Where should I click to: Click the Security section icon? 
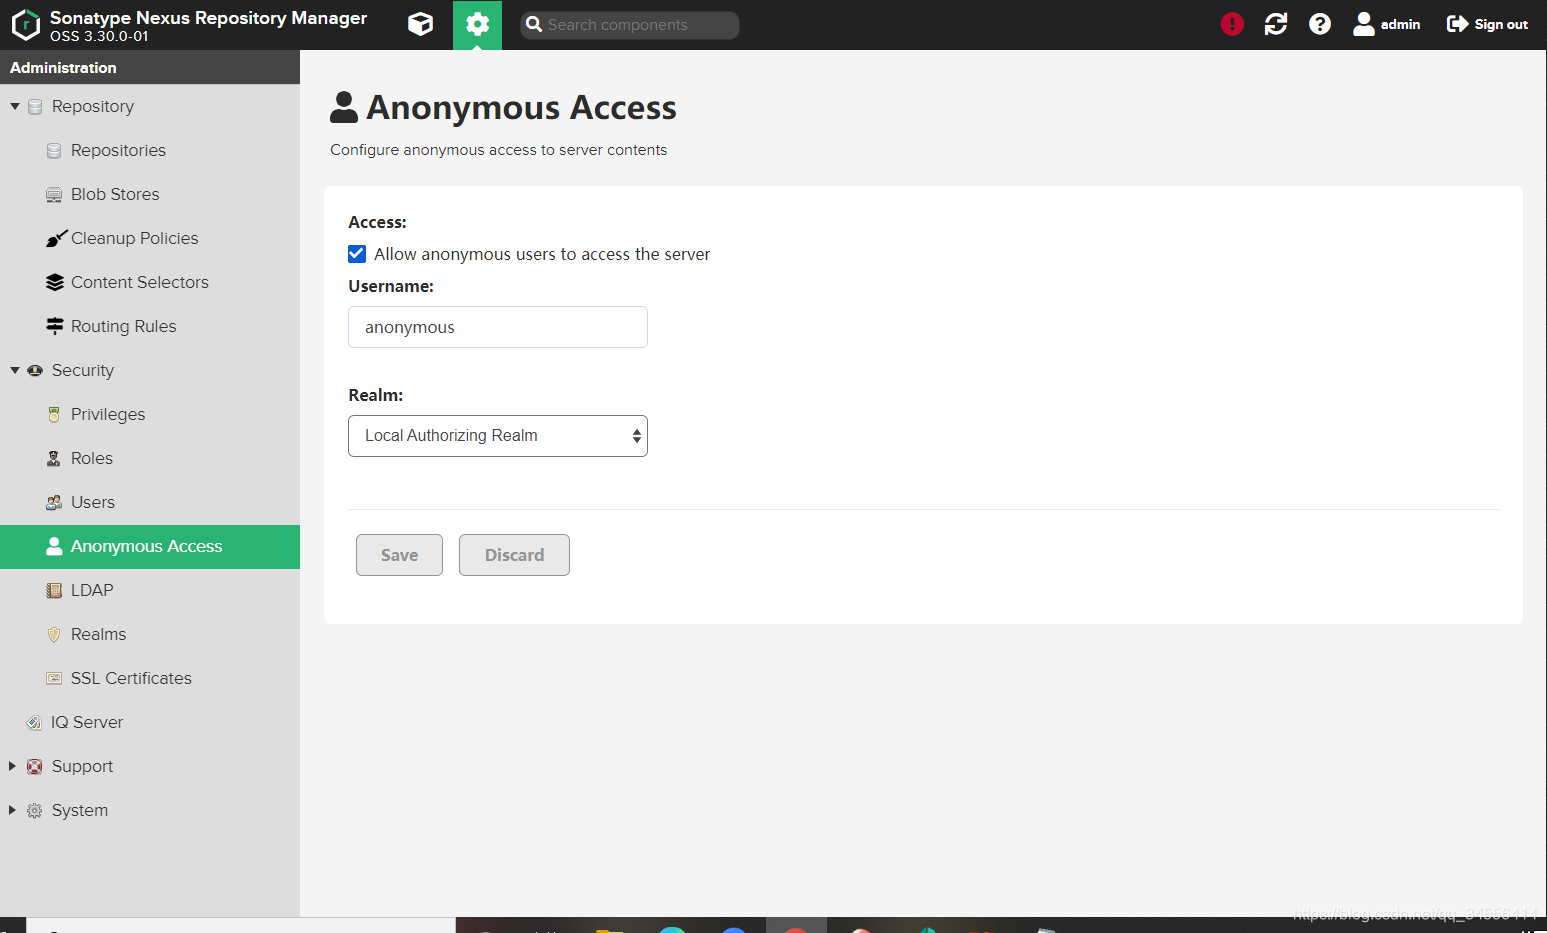[x=35, y=370]
